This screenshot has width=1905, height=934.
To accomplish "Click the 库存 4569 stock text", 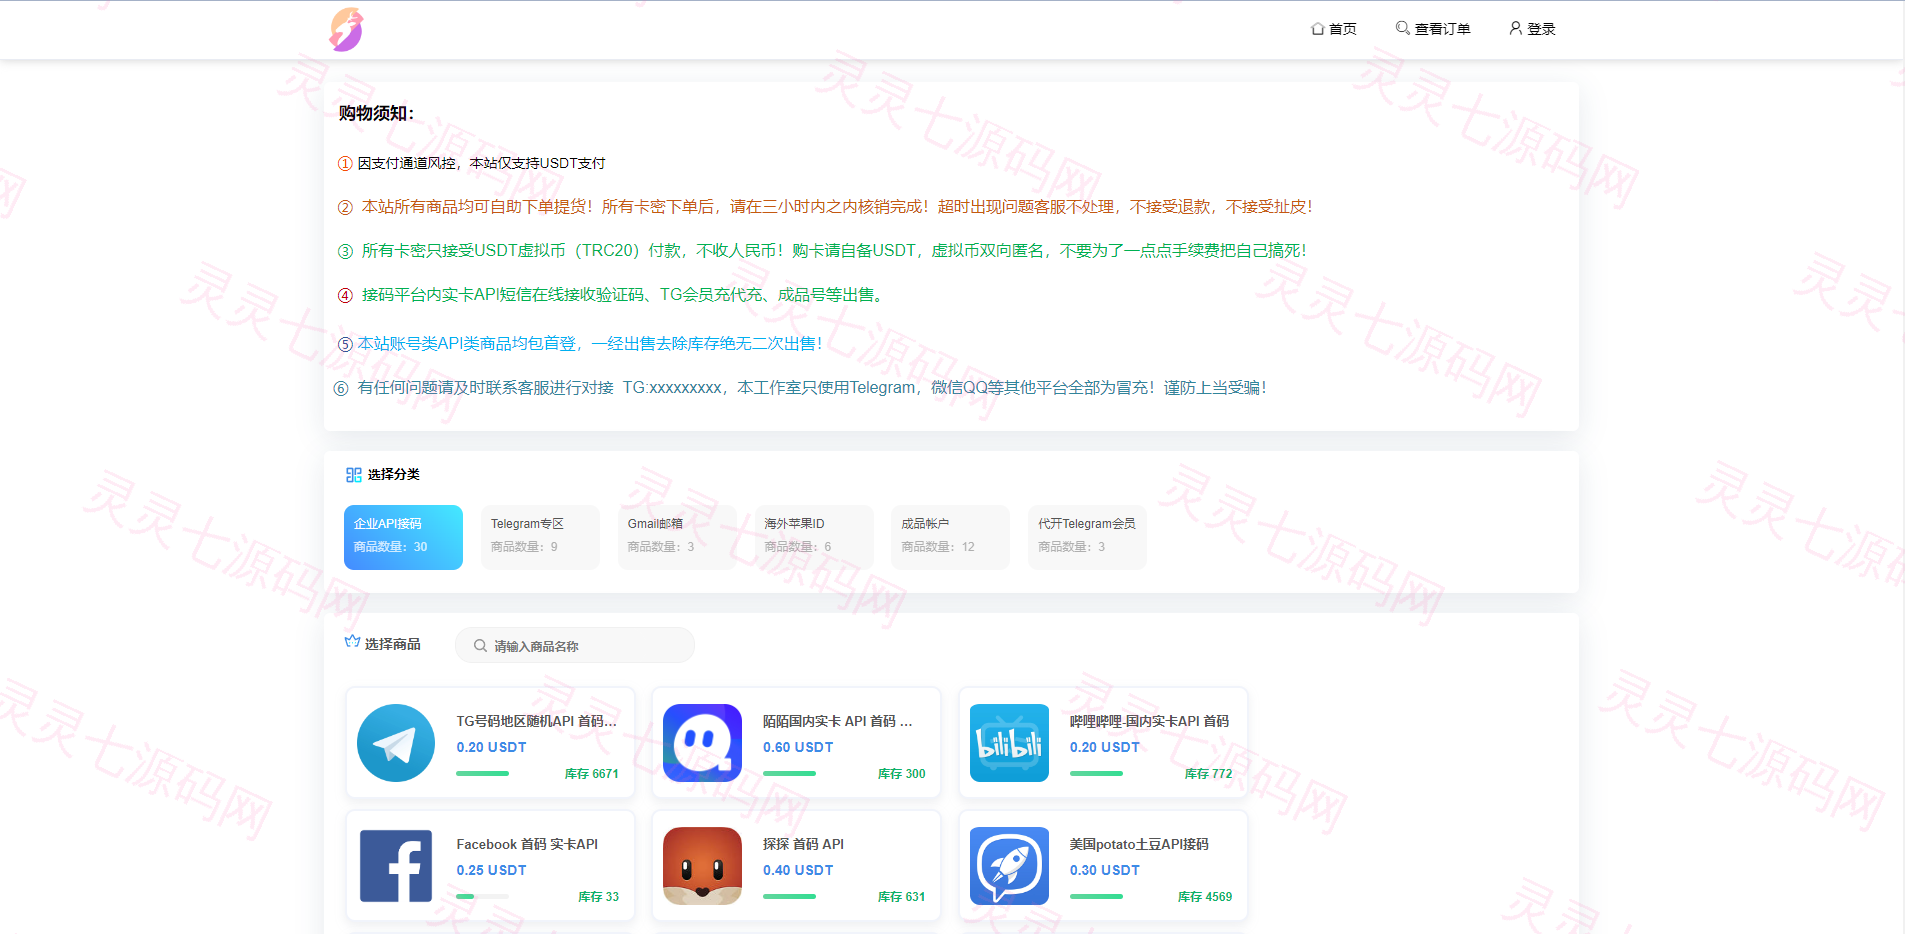I will [1205, 897].
